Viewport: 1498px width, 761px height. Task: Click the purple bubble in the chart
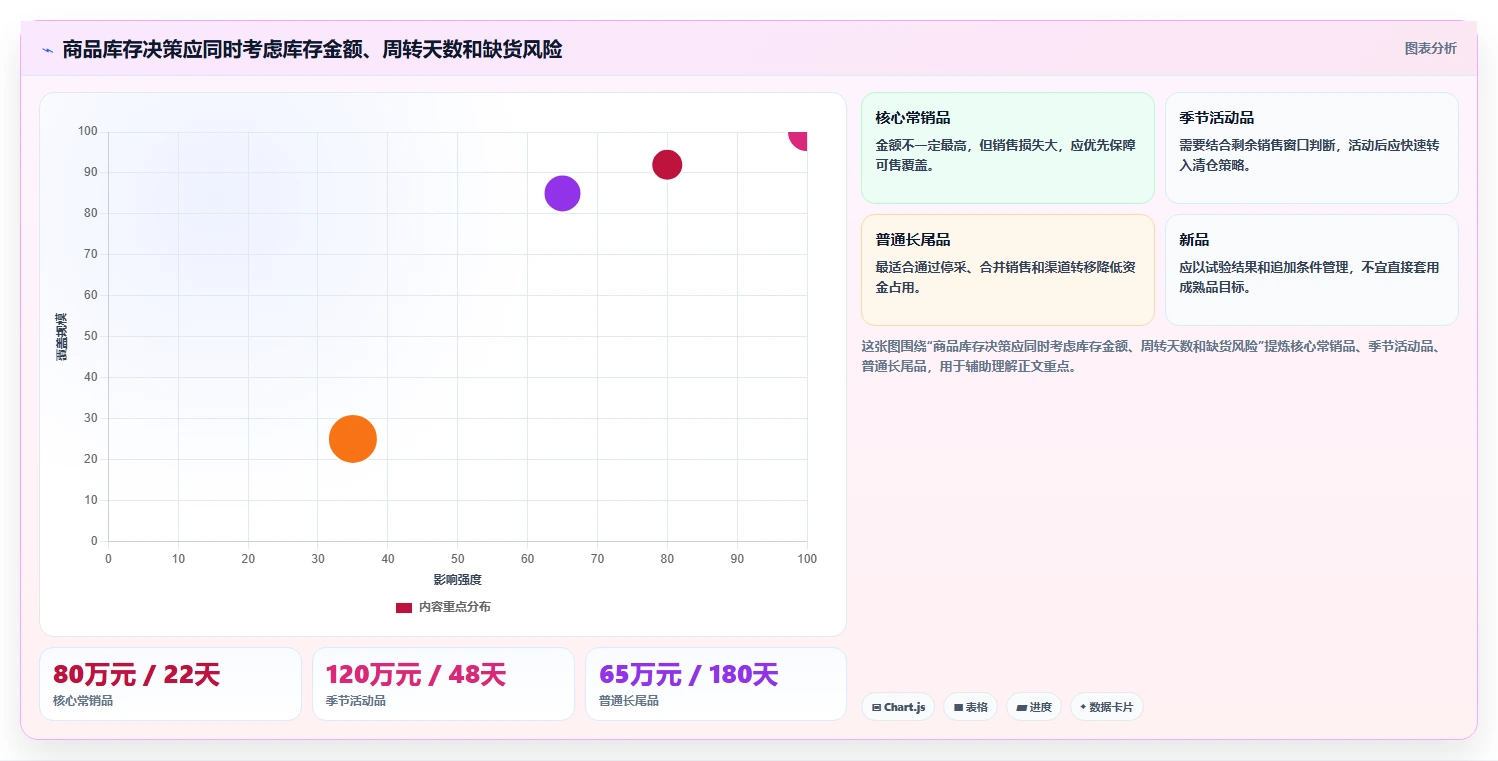pyautogui.click(x=562, y=193)
